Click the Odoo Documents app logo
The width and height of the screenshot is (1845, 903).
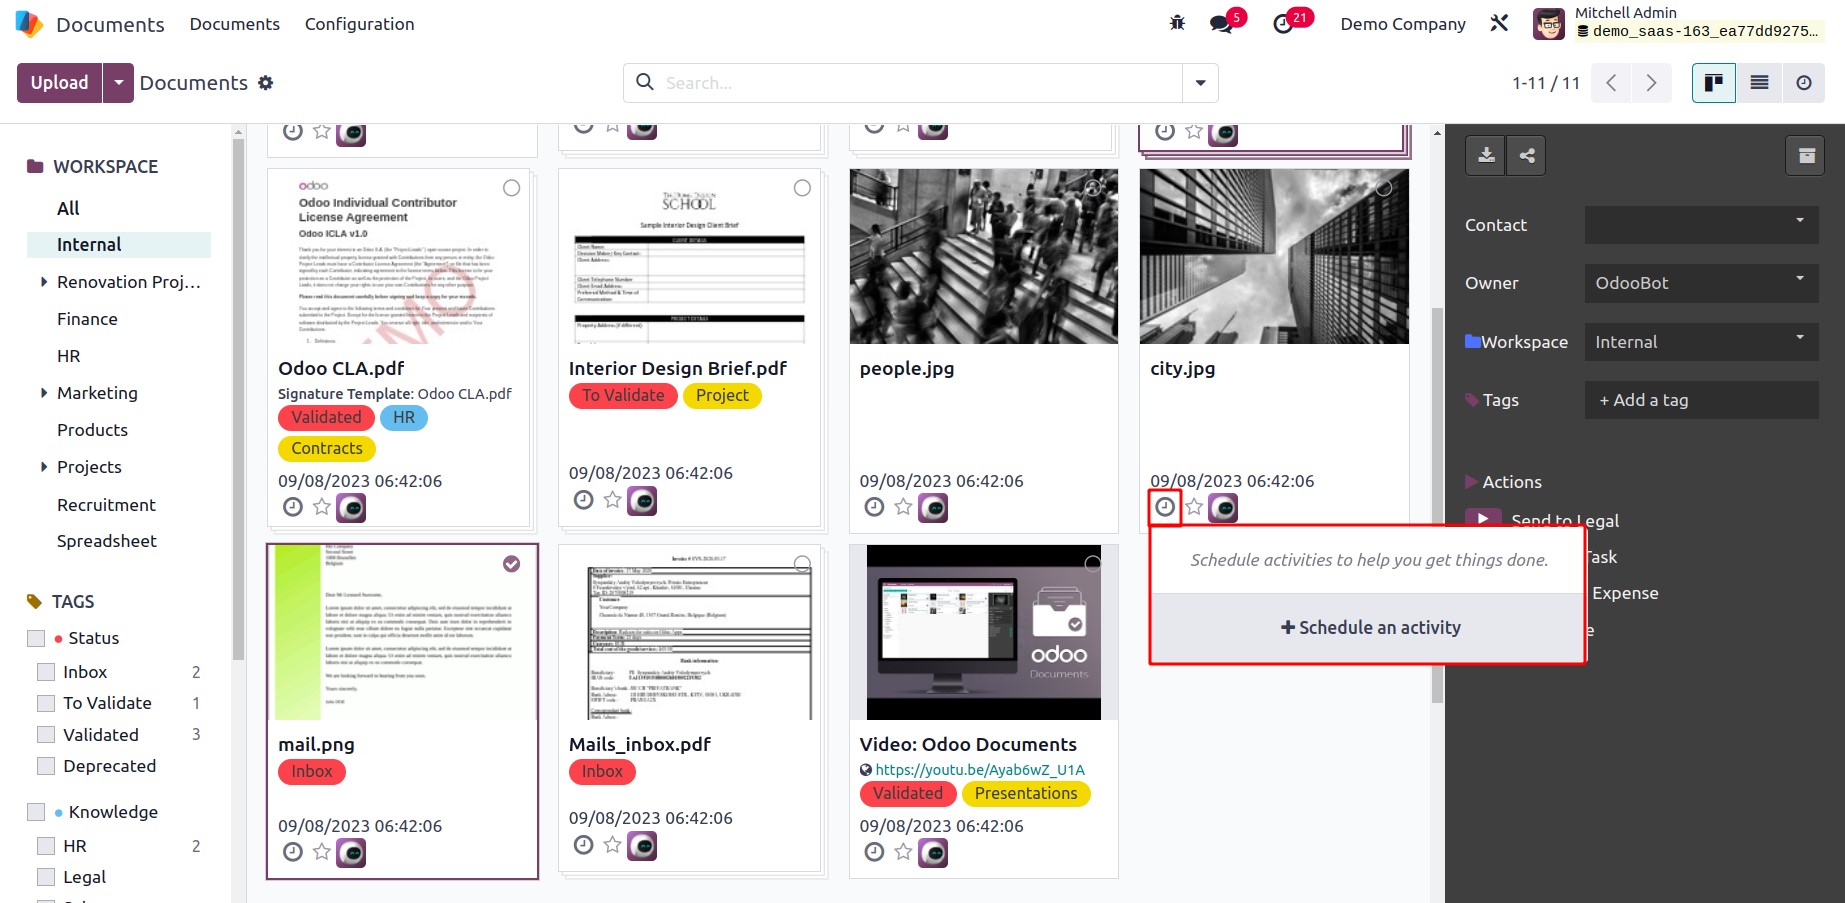[x=30, y=24]
